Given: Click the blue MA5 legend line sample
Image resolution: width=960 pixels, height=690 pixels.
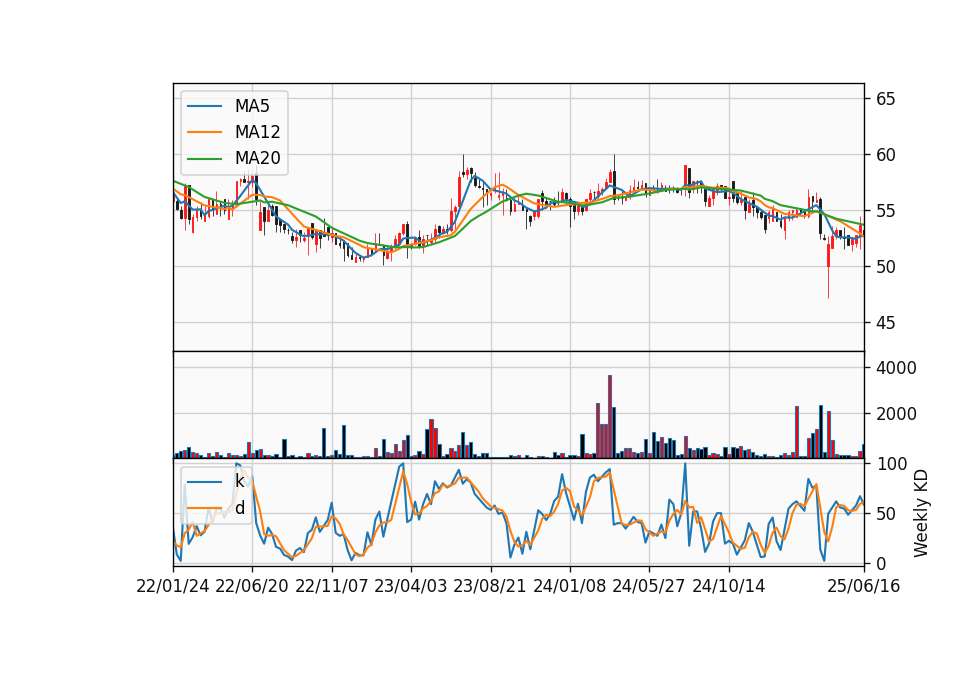Looking at the screenshot, I should [204, 106].
